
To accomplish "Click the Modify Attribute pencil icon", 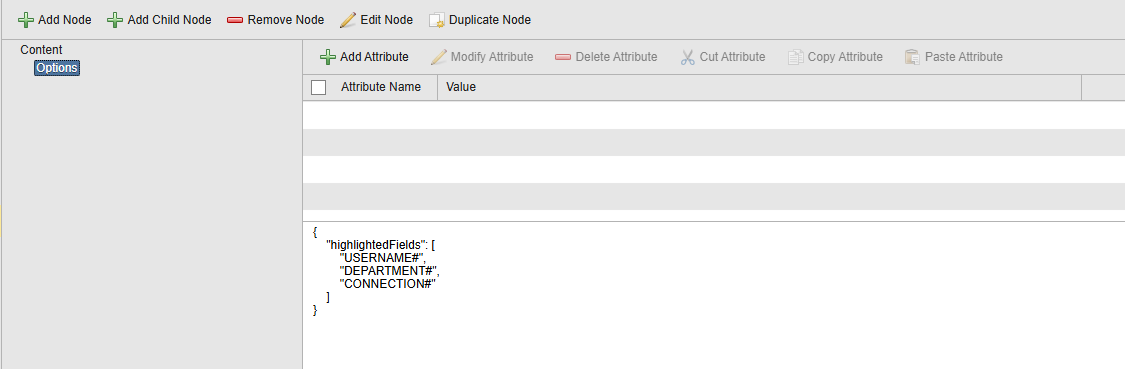I will point(438,57).
